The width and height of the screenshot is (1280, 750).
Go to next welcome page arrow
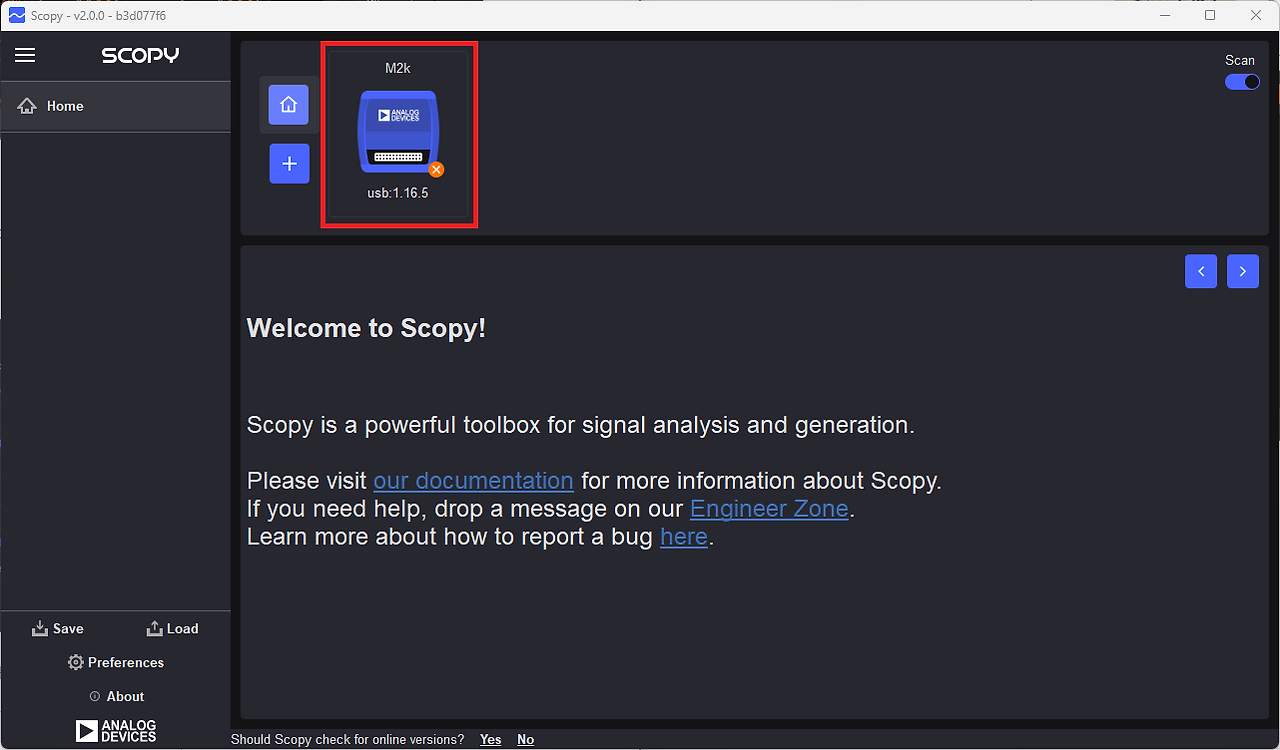(1243, 271)
